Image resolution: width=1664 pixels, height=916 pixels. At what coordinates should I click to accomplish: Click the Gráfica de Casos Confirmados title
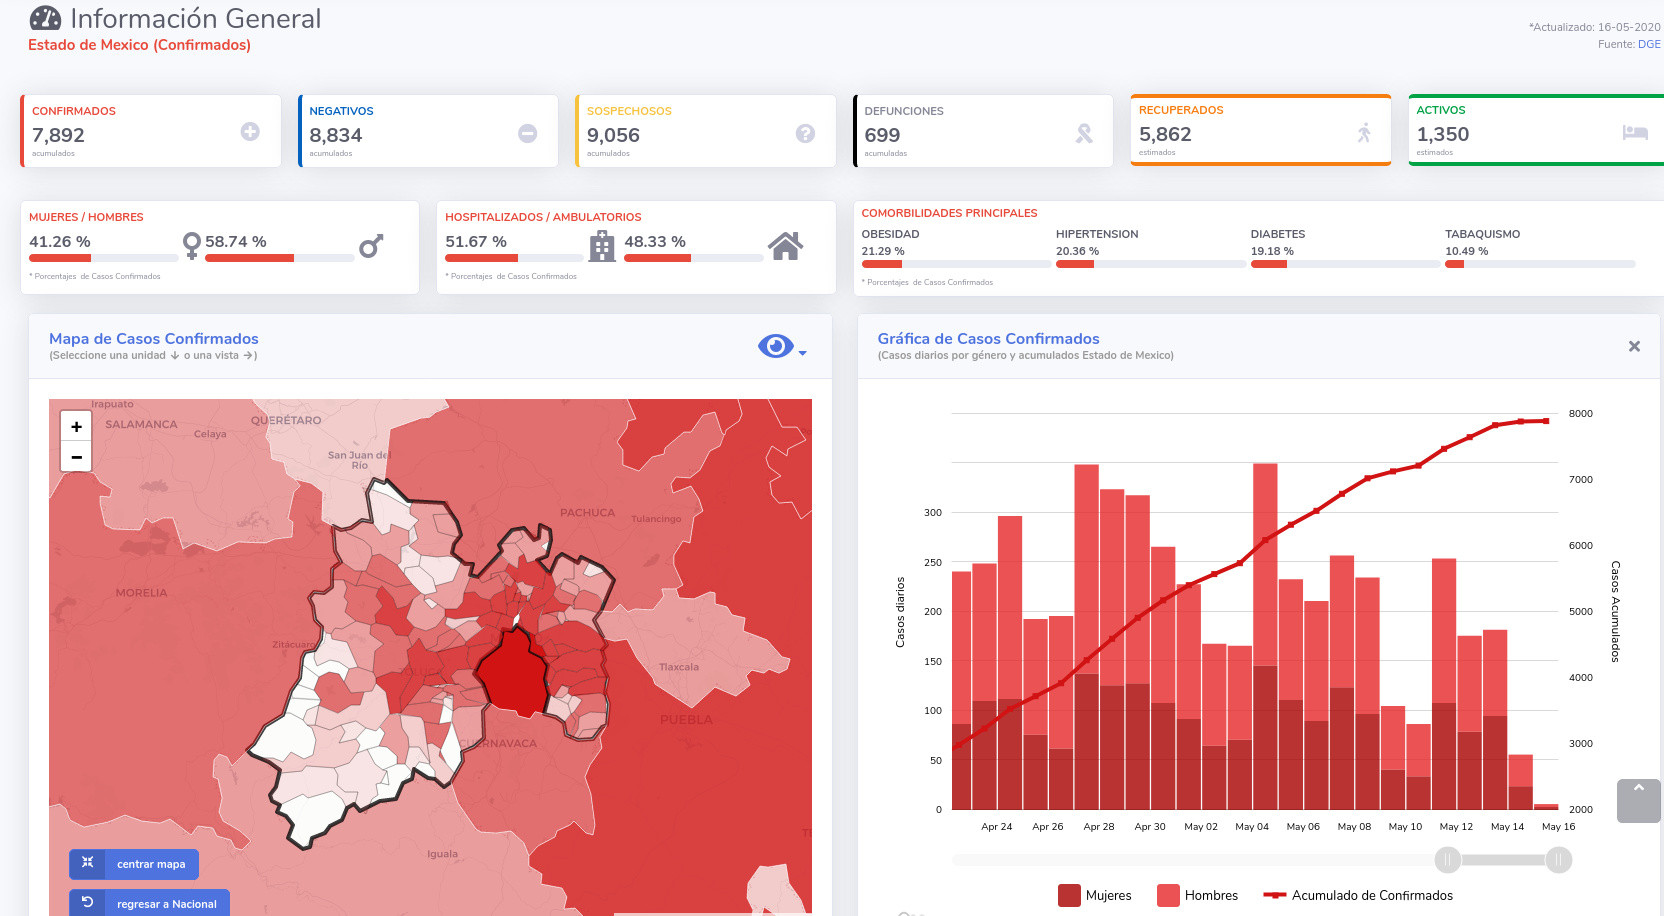[x=988, y=339]
